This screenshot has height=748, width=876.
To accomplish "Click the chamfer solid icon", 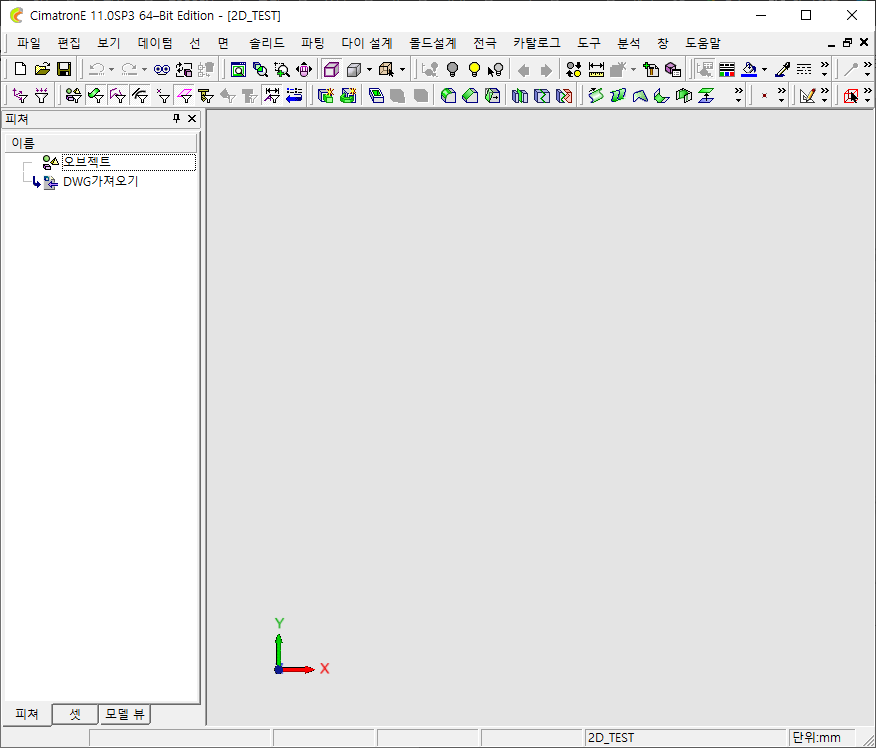I will click(x=470, y=96).
